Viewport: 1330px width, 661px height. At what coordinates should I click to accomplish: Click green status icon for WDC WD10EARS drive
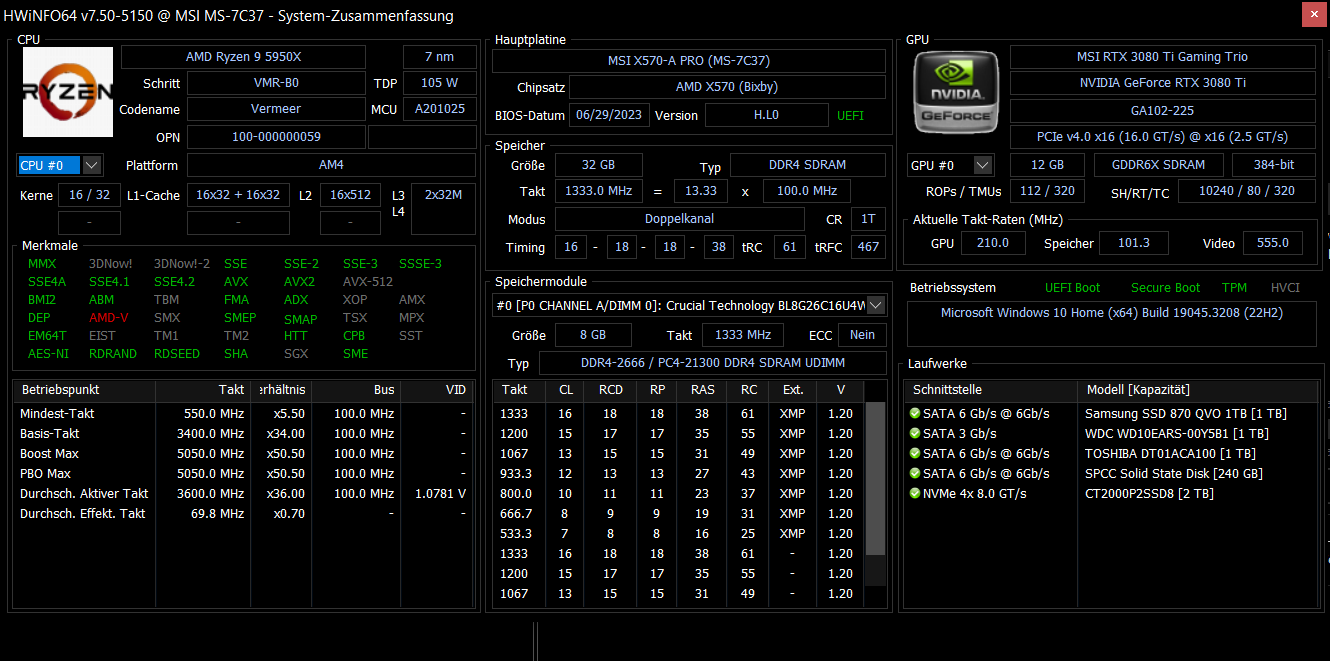point(914,433)
